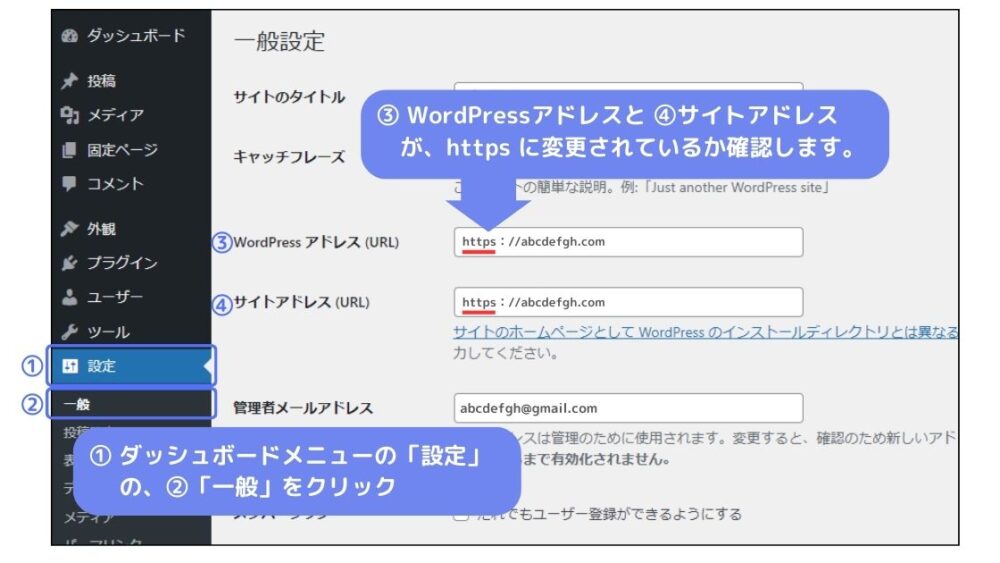
Task: Open the 投稿 menu item
Action: [131, 81]
